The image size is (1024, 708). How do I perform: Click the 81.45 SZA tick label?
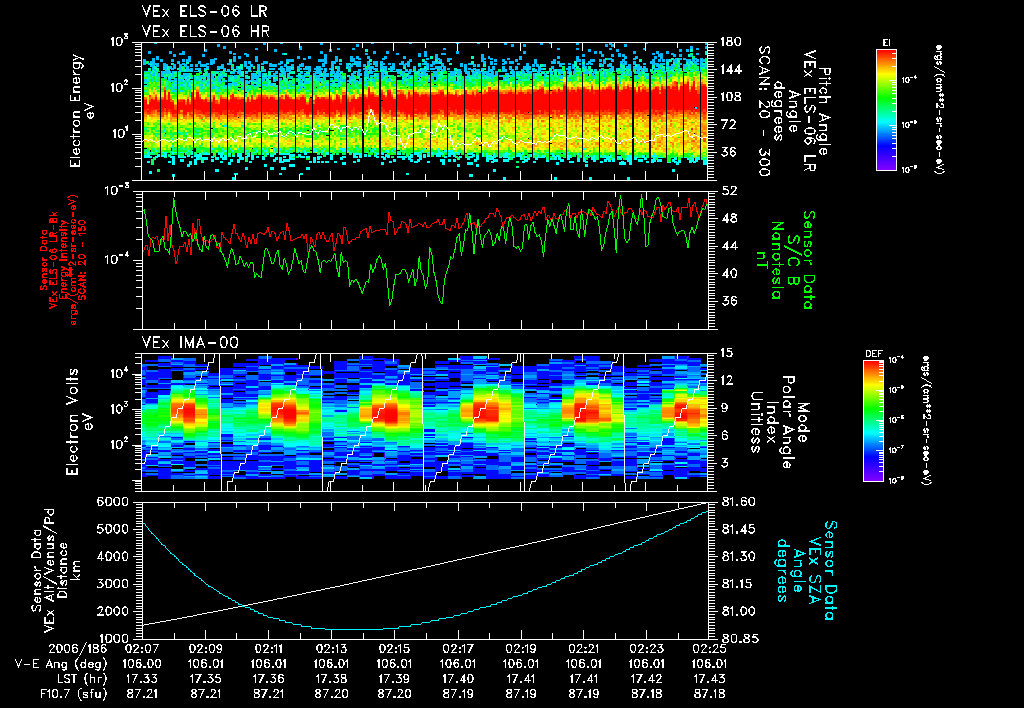[x=739, y=529]
